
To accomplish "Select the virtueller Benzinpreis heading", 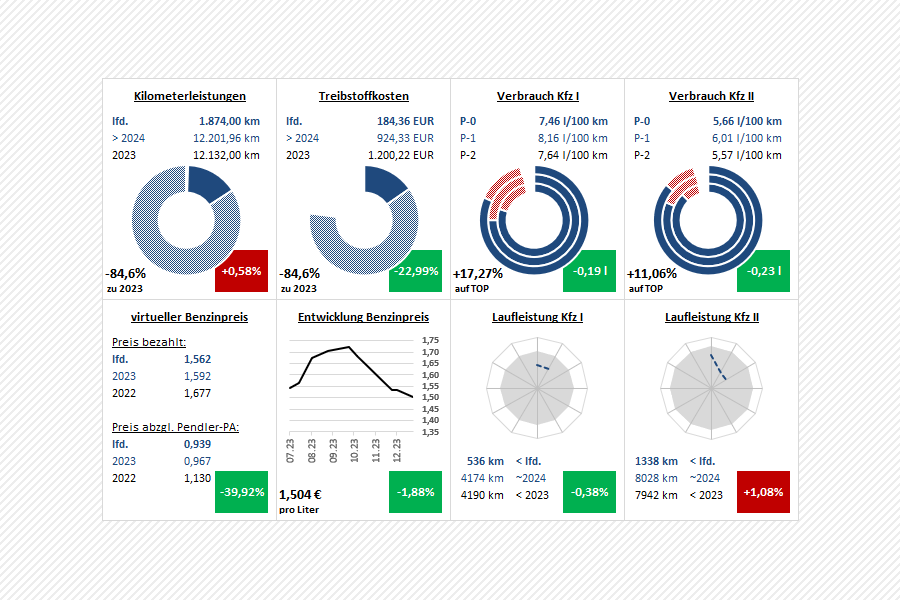I will tap(189, 317).
